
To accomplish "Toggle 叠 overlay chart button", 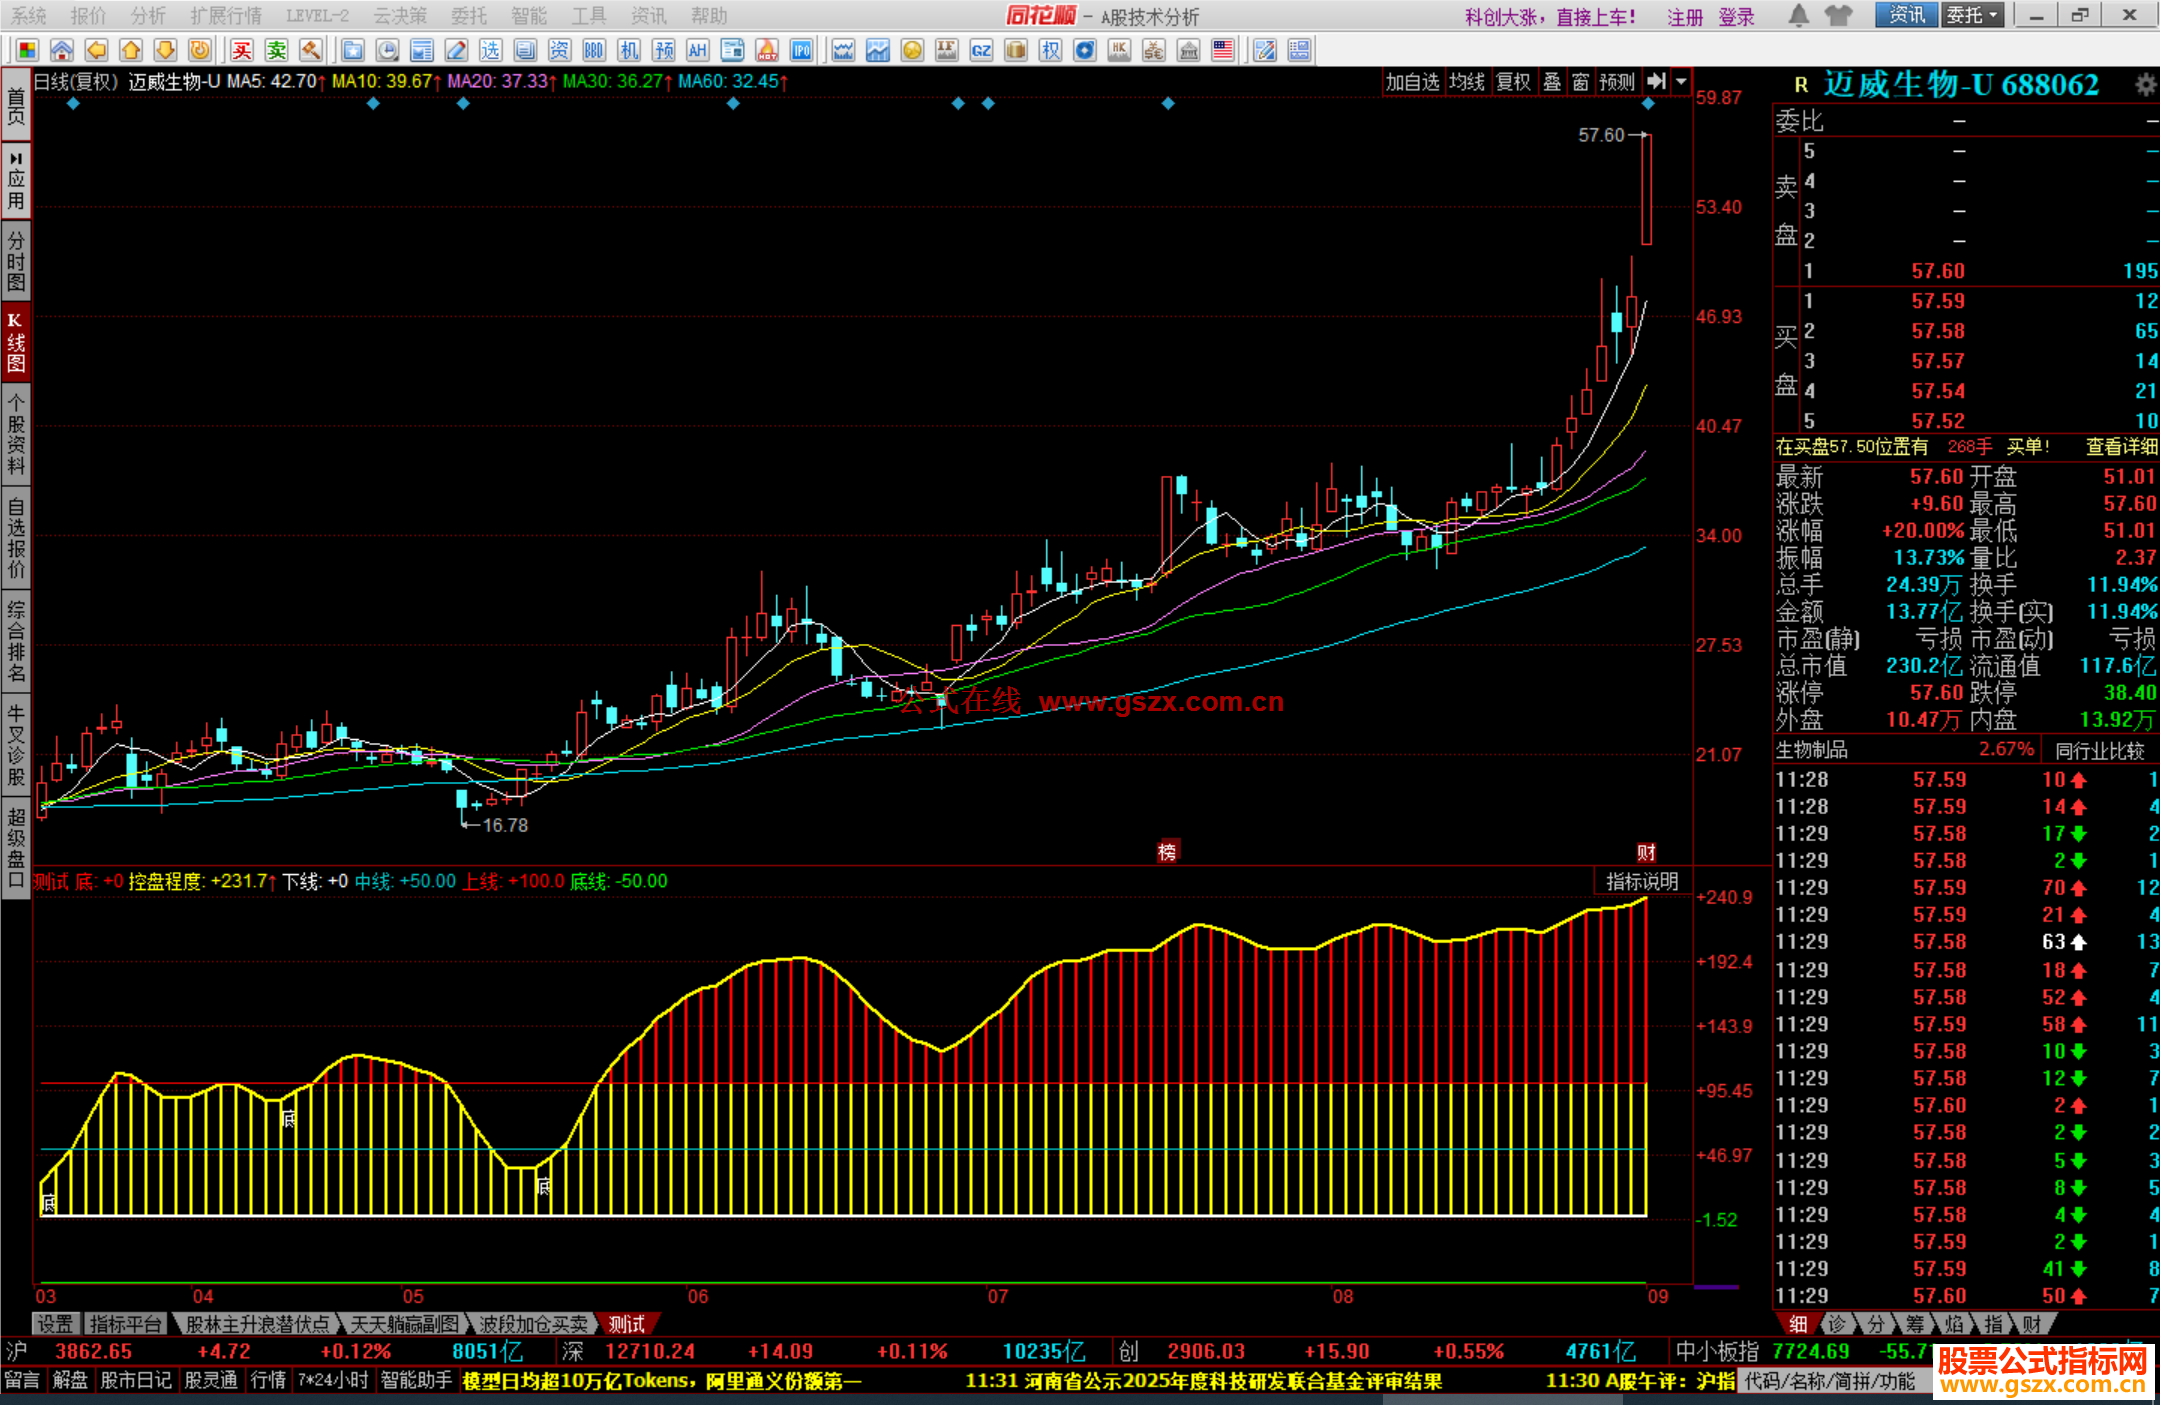I will (x=1552, y=82).
